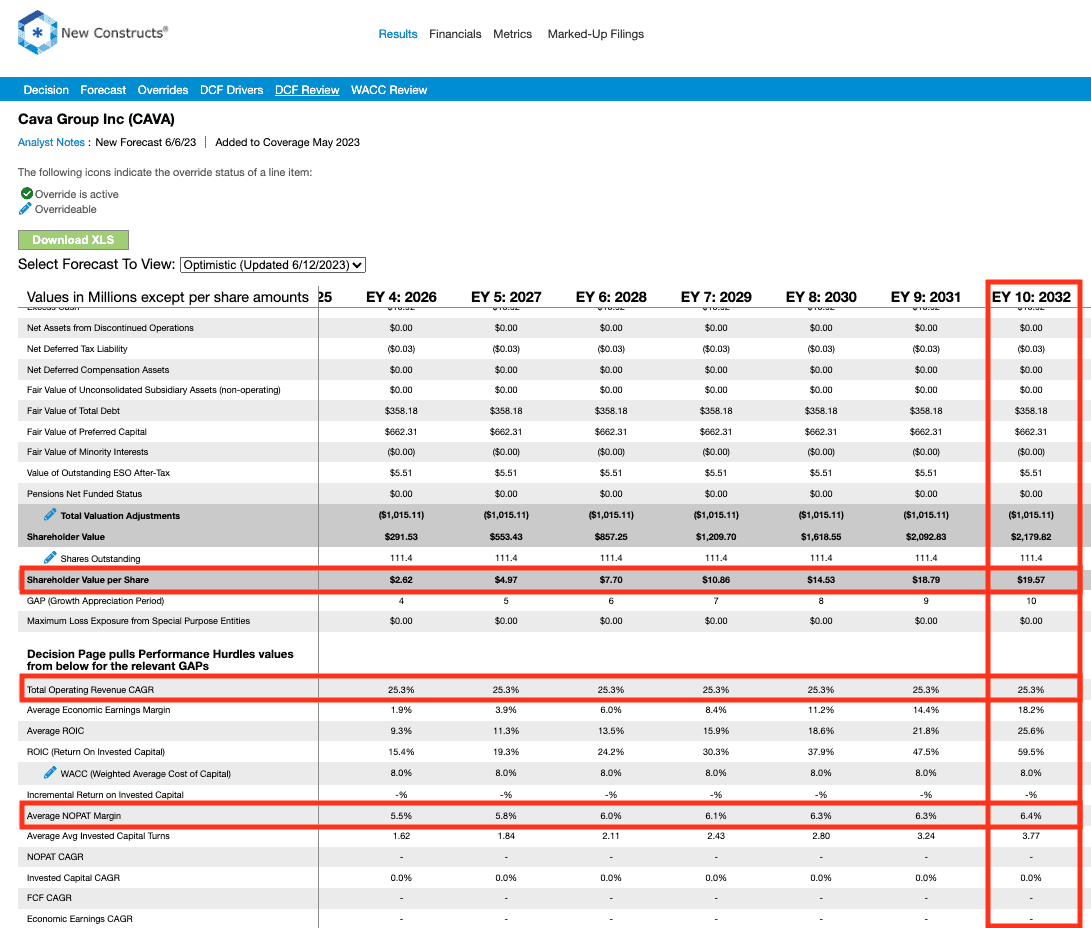The height and width of the screenshot is (928, 1091).
Task: Click the Cava Group Inc (CAVA) heading
Action: [96, 119]
